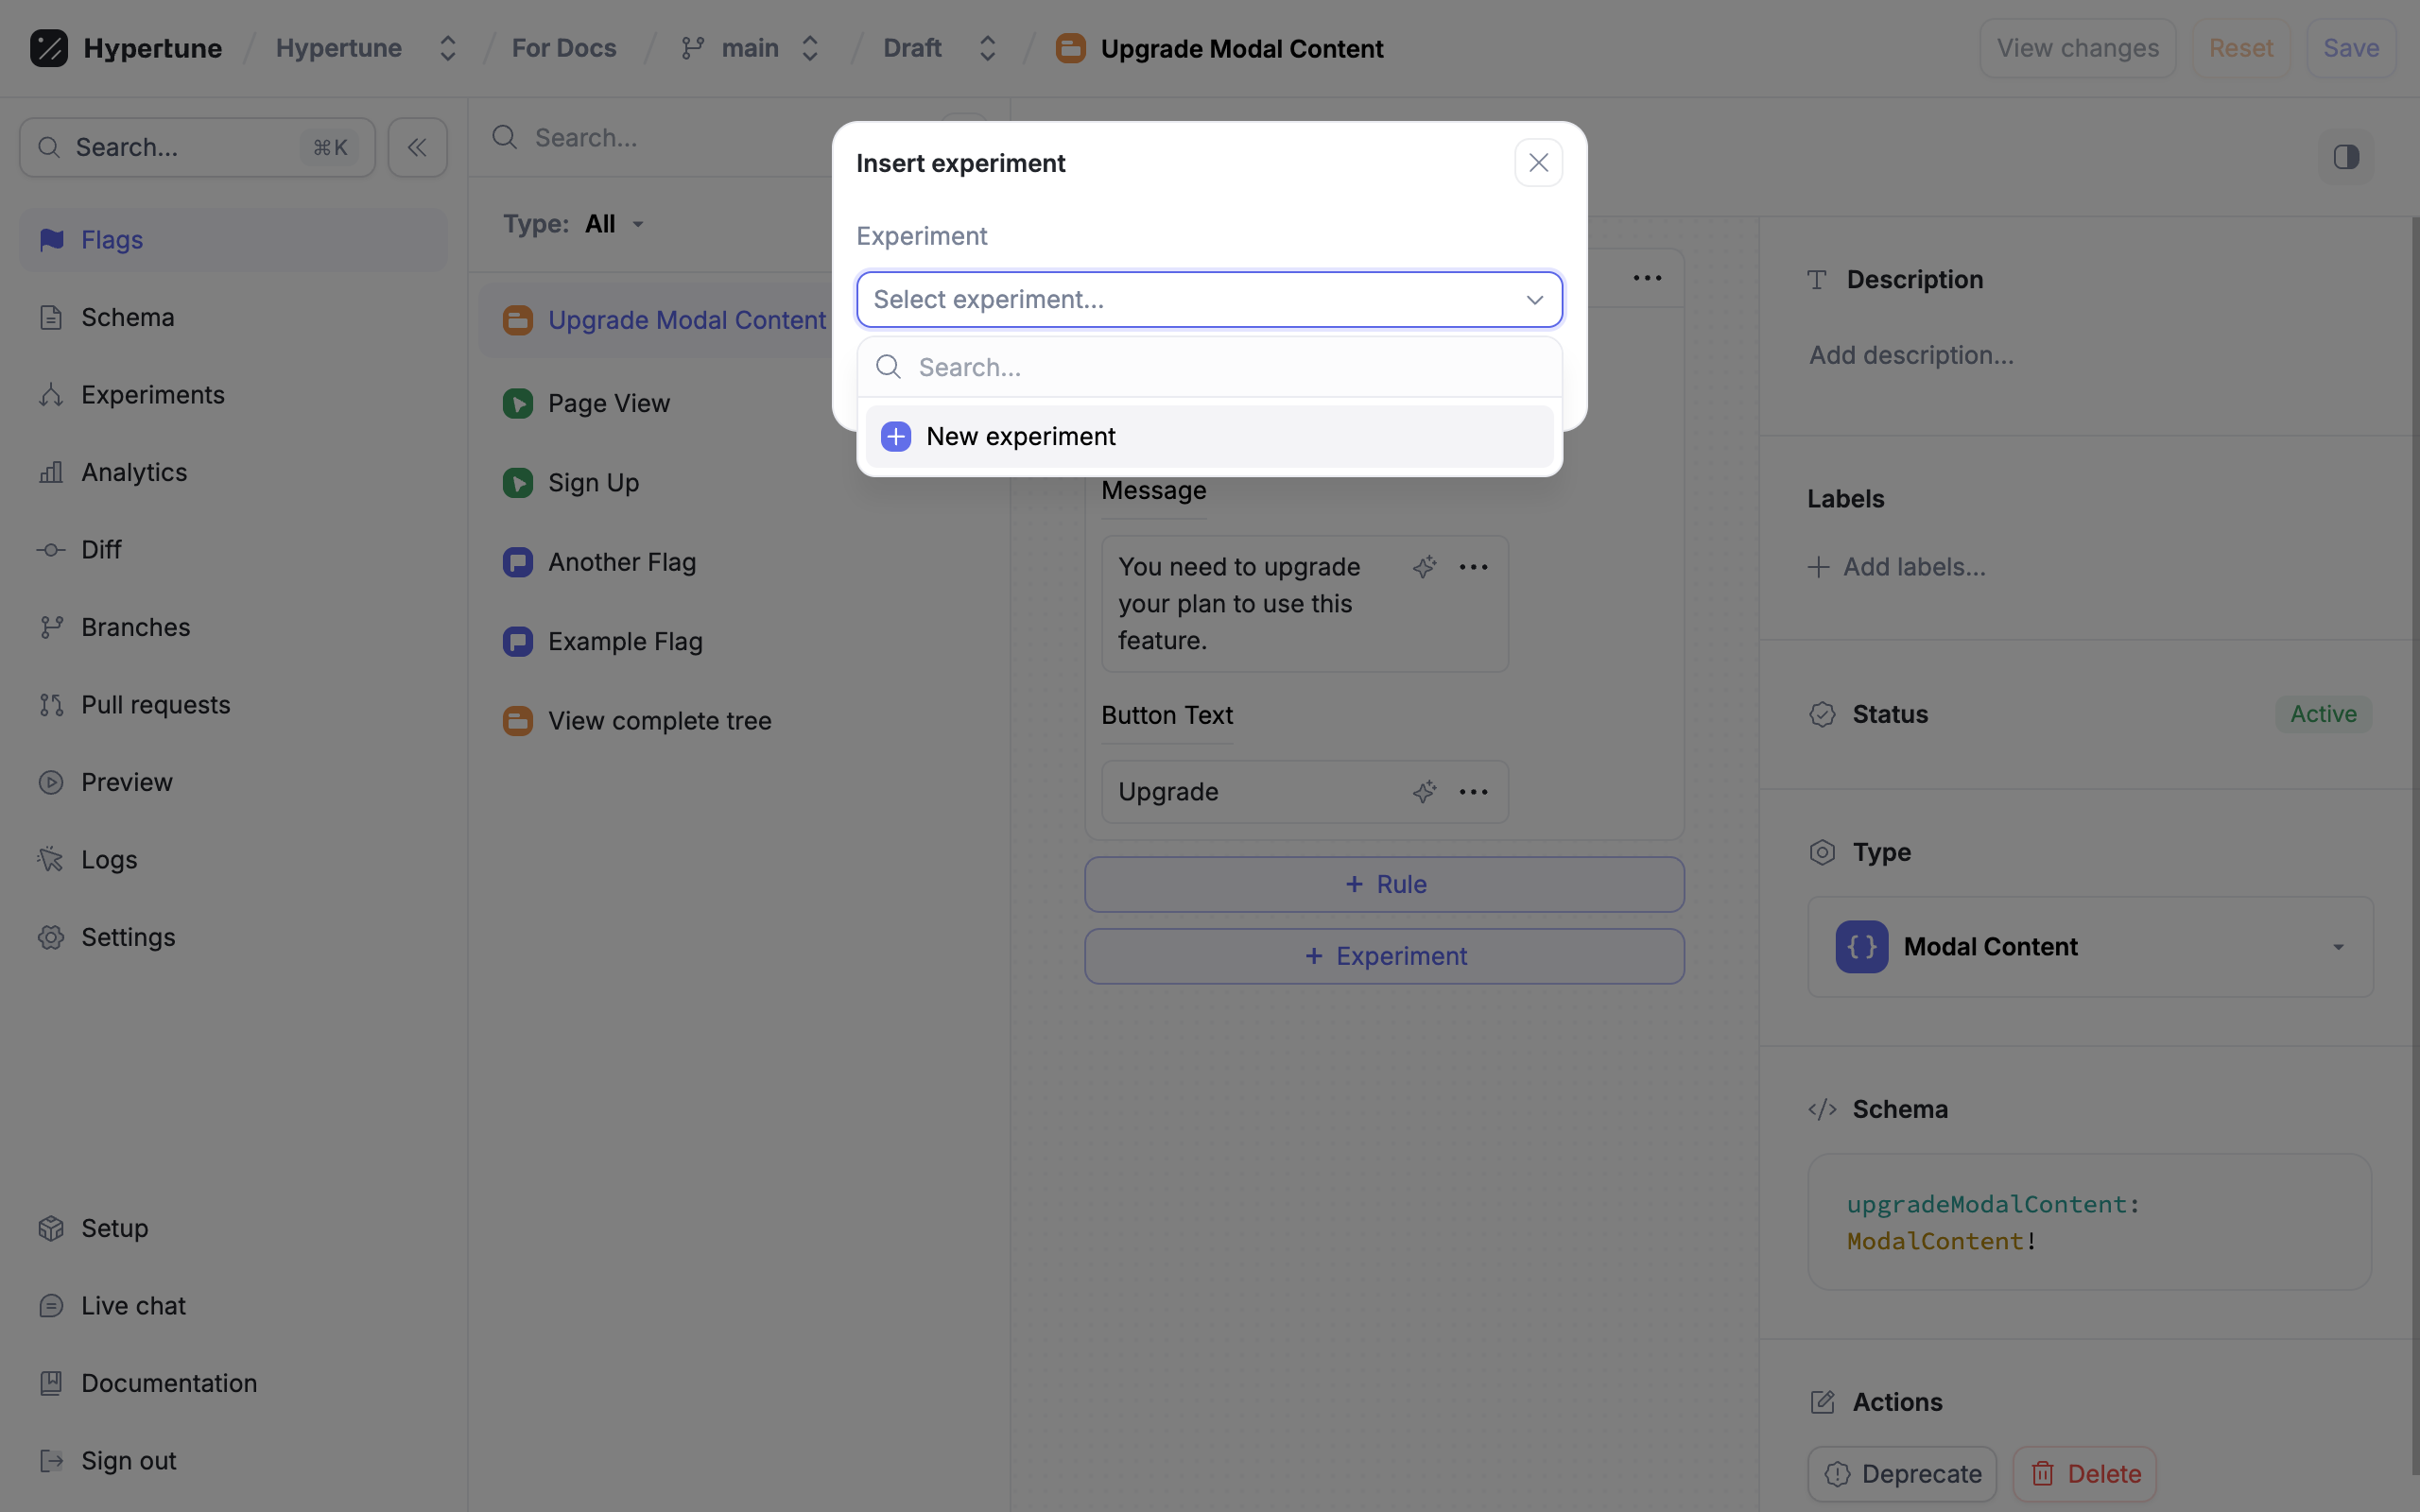Collapse the sidebar with double-chevron icon
Viewport: 2420px width, 1512px height.
click(x=417, y=148)
